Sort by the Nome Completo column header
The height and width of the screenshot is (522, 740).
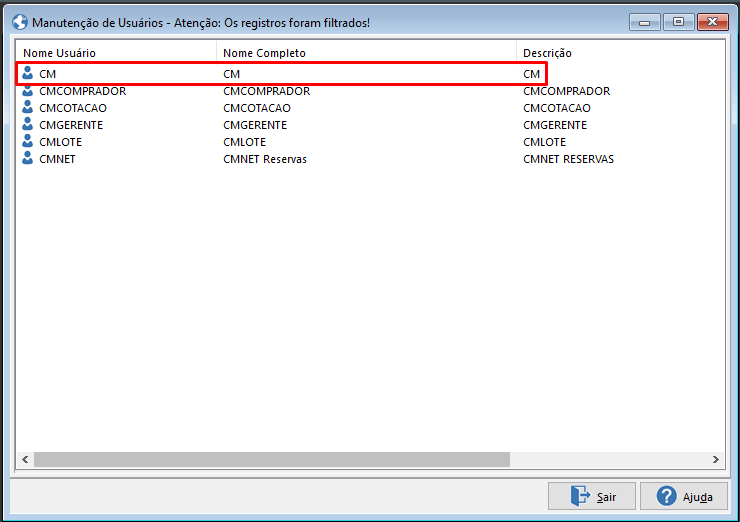[x=264, y=53]
